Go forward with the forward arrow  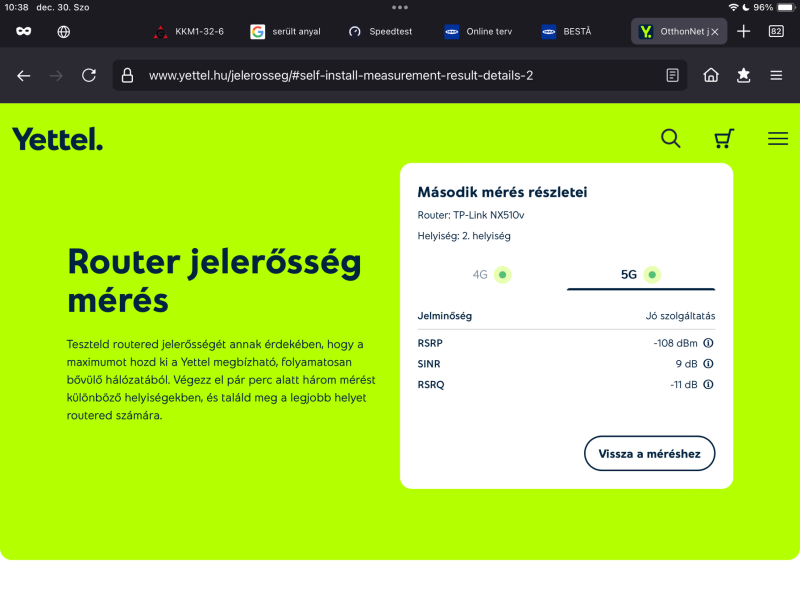(x=56, y=76)
